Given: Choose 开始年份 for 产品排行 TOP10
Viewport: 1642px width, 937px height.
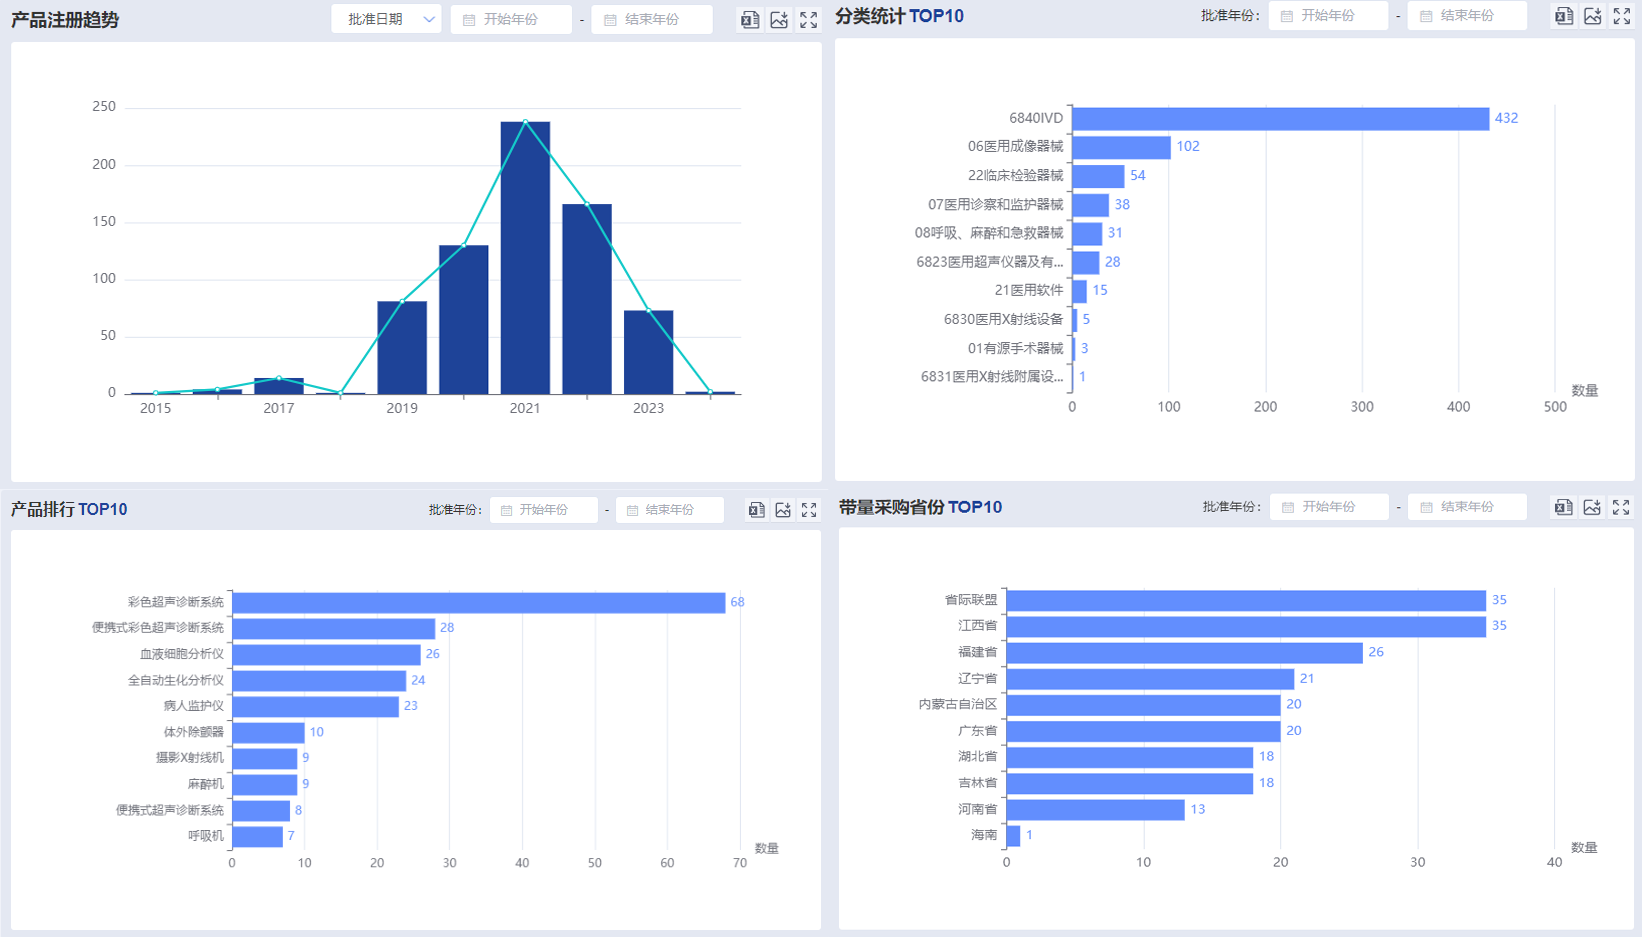Looking at the screenshot, I should click(544, 510).
